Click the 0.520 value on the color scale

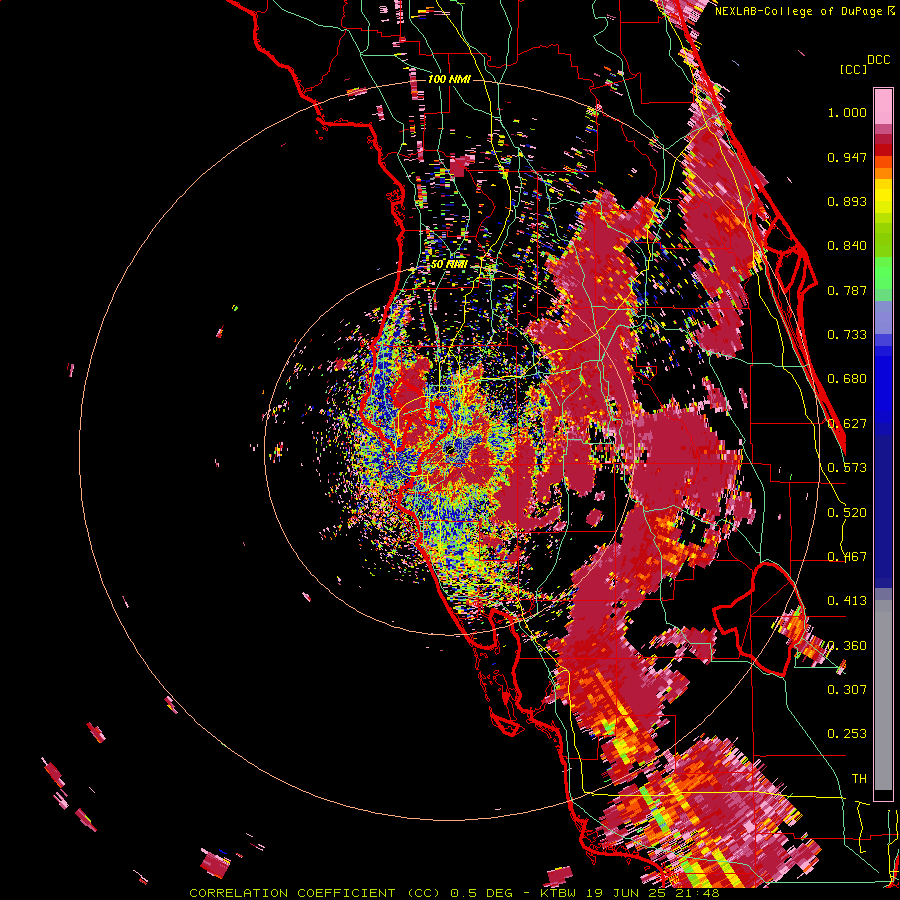click(847, 513)
